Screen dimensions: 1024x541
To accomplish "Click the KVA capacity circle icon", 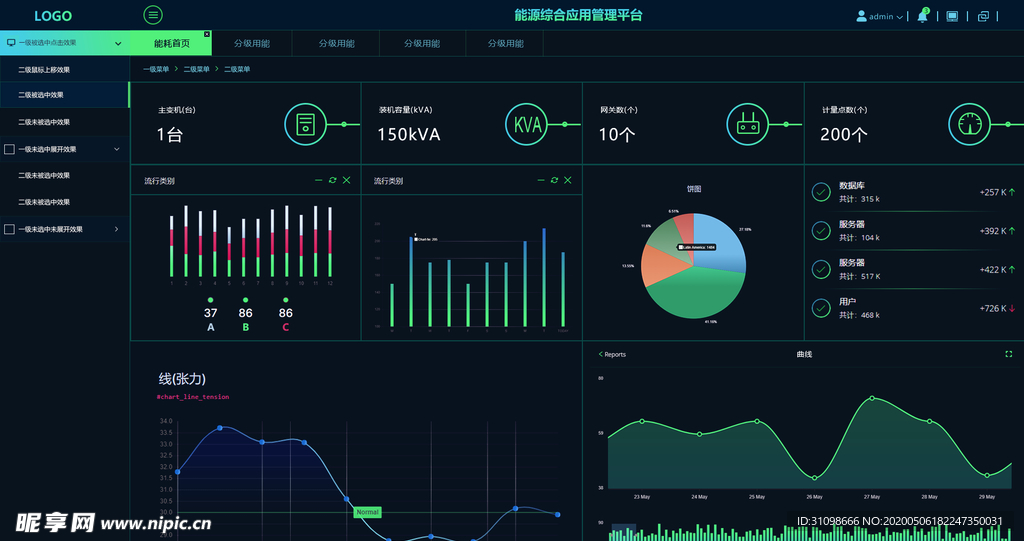I will 527,124.
